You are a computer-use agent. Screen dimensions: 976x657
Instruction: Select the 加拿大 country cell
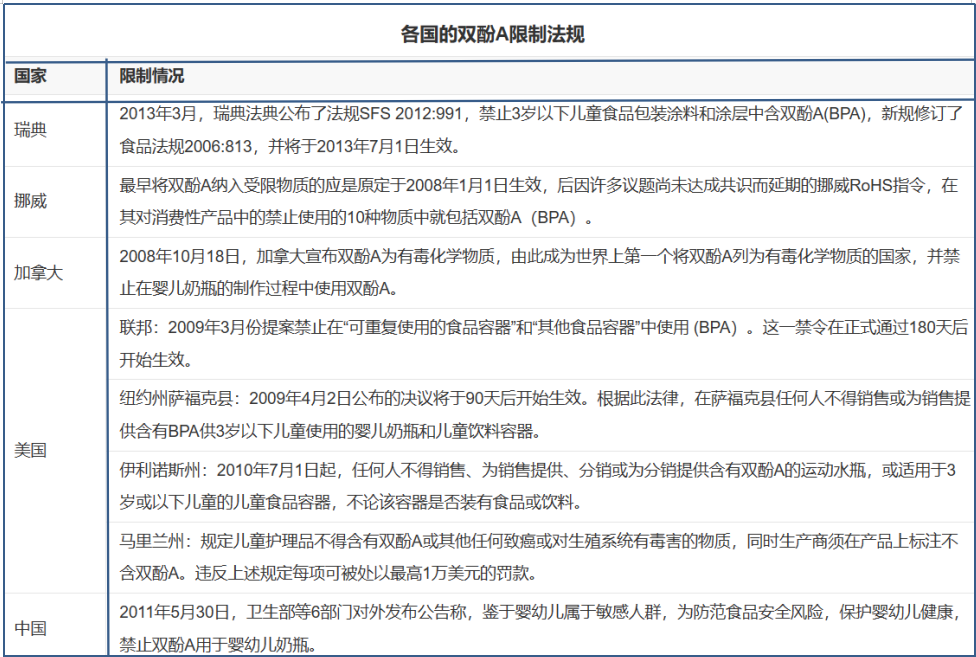coord(39,272)
